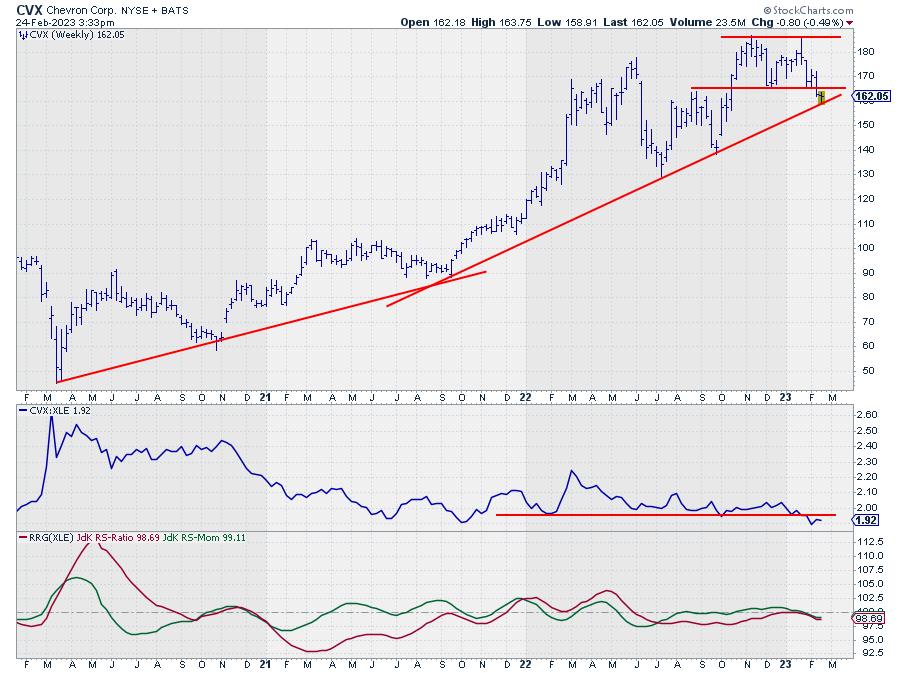Click the 98.69 RS-Ratio value tag
This screenshot has height=673, width=900.
(872, 620)
